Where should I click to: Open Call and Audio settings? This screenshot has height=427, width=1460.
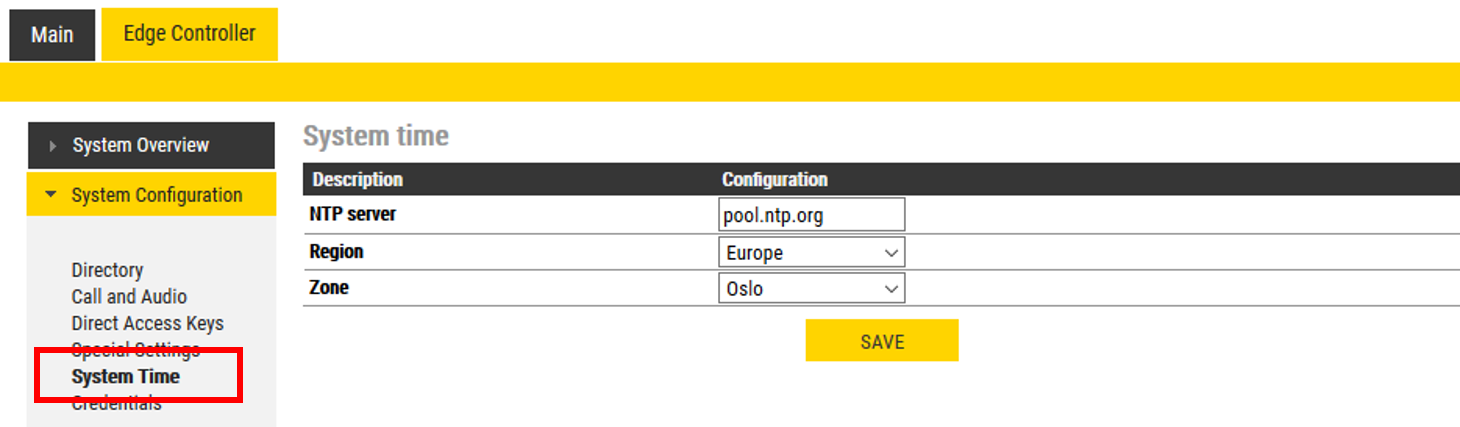click(x=129, y=297)
